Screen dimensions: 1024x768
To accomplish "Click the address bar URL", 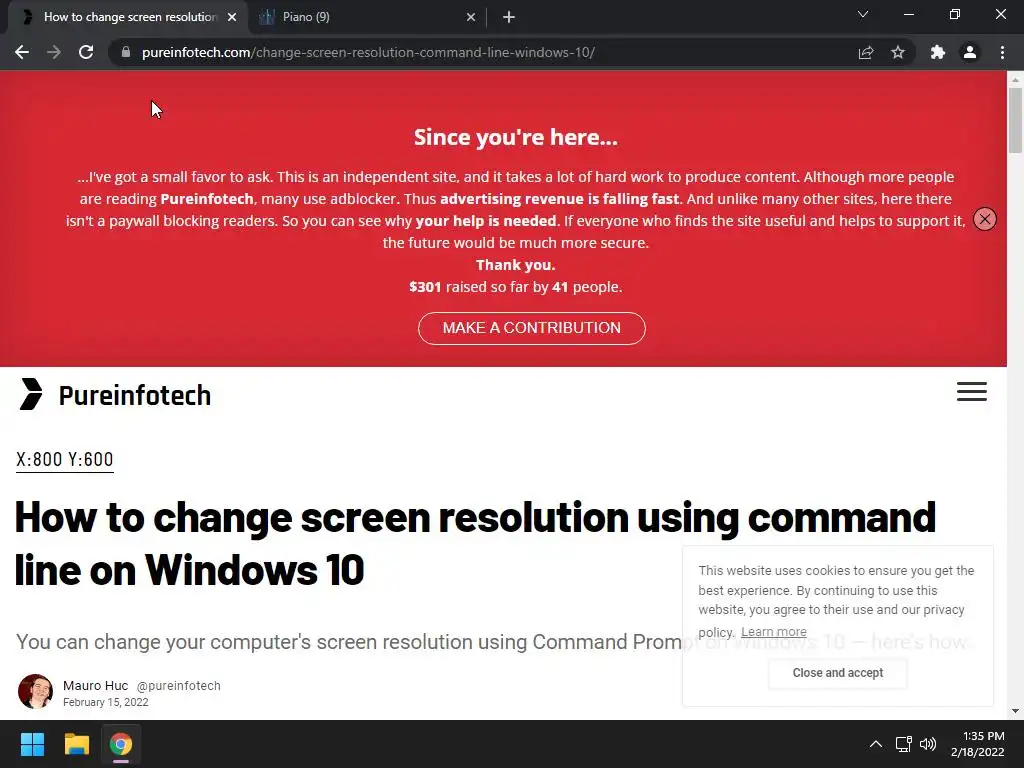I will (x=368, y=52).
